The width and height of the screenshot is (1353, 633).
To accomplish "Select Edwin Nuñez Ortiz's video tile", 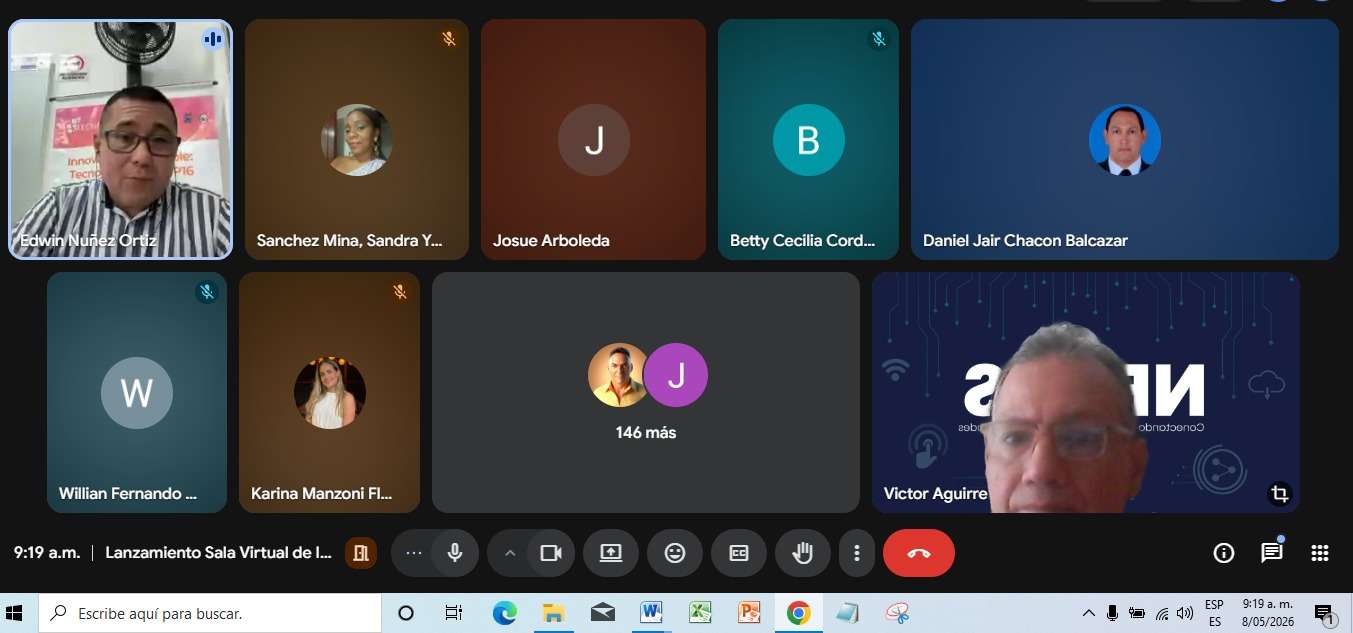I will [x=121, y=140].
